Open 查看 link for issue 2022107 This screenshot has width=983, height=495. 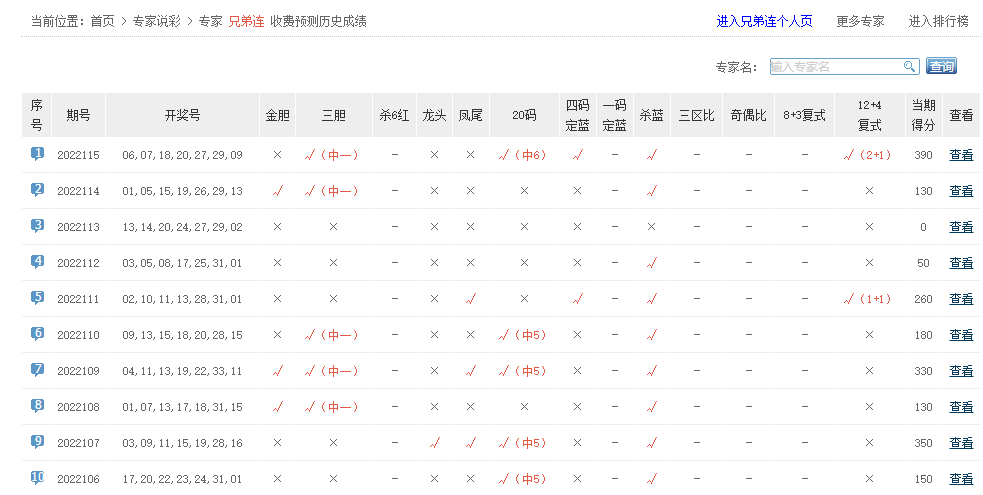click(x=960, y=443)
